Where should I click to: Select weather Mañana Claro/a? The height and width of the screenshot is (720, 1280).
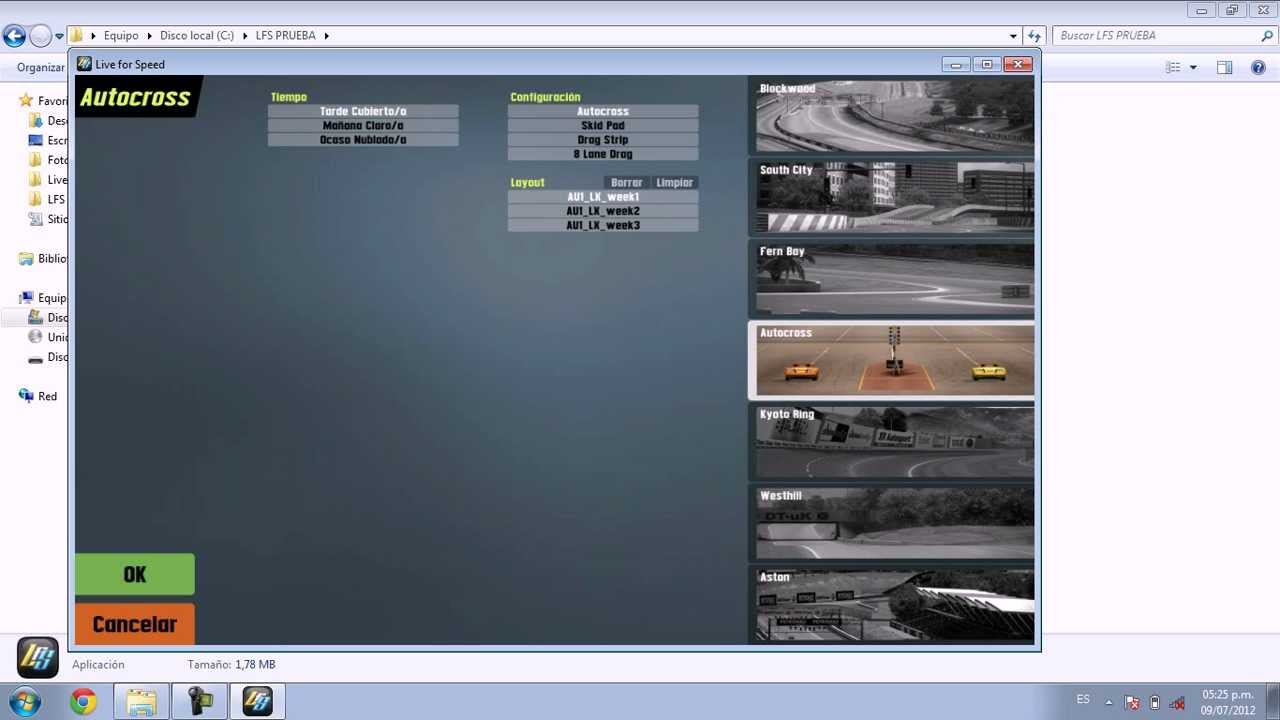pos(363,126)
